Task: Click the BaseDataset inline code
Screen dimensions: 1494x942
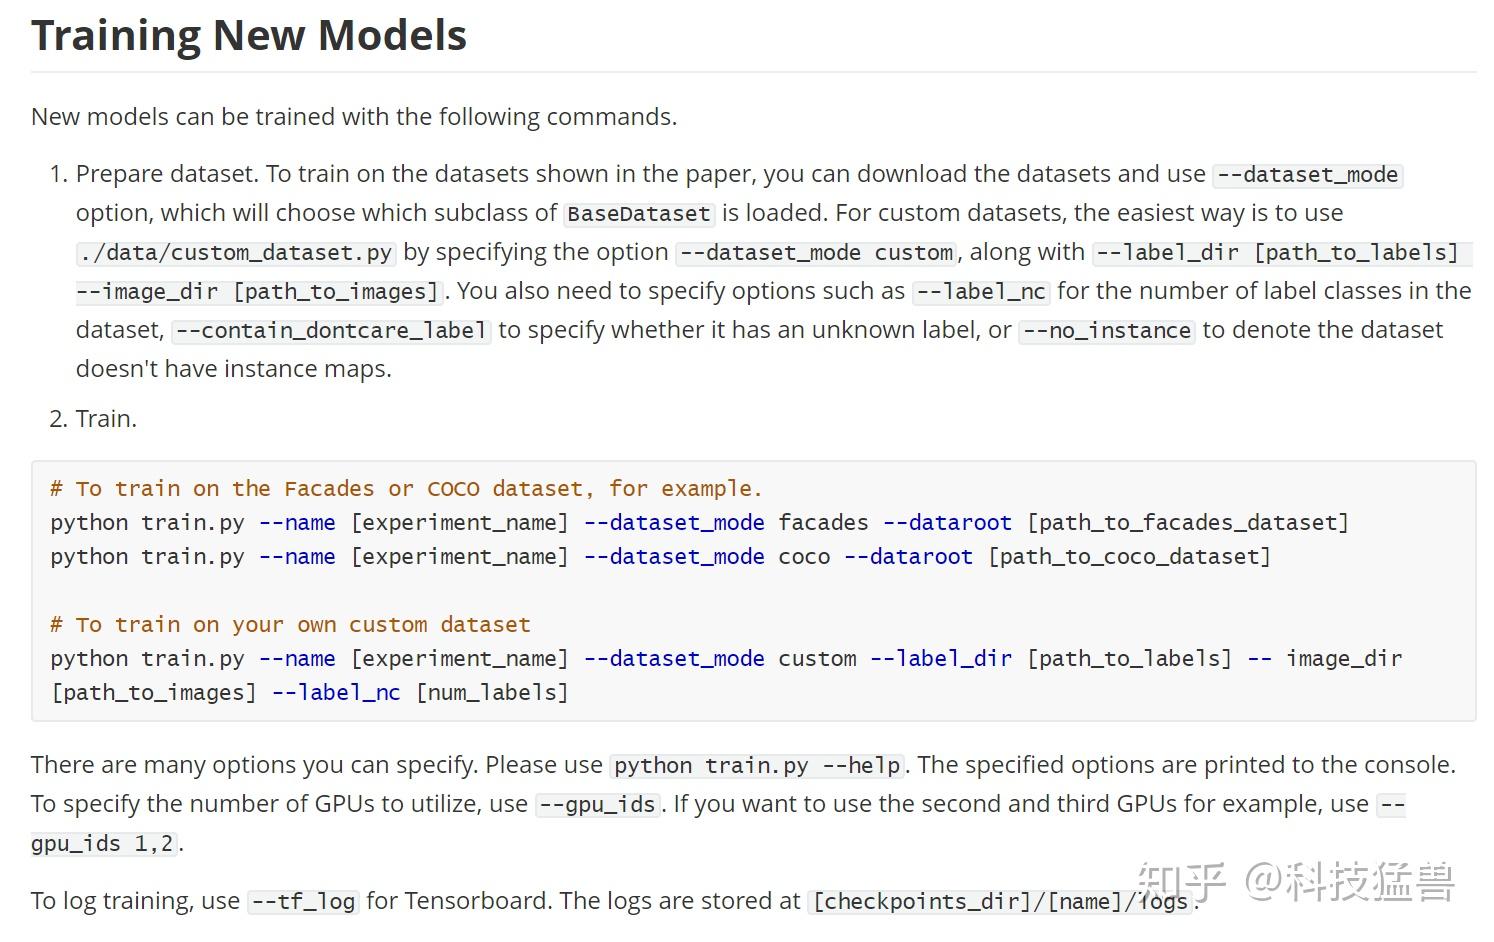Action: point(639,214)
